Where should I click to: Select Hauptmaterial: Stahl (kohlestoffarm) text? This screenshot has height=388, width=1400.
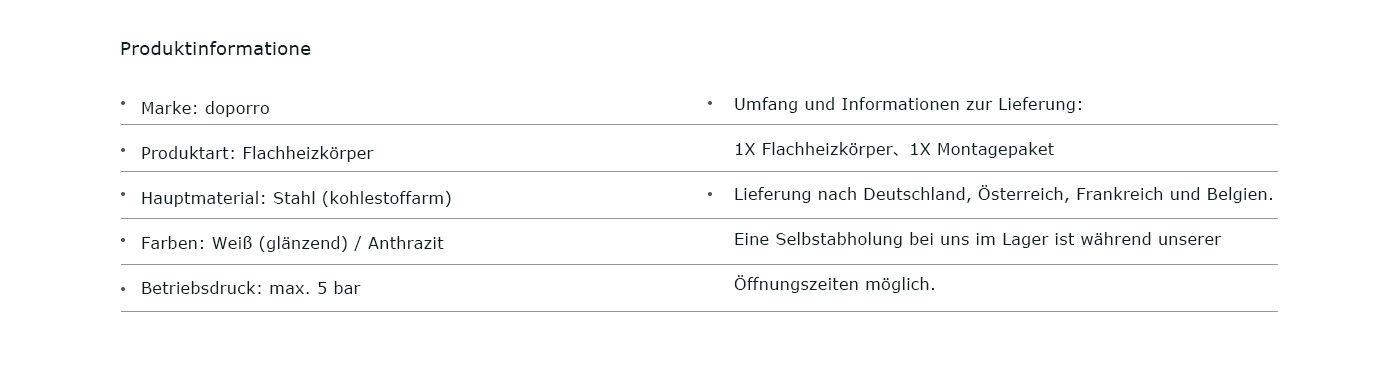(x=296, y=198)
